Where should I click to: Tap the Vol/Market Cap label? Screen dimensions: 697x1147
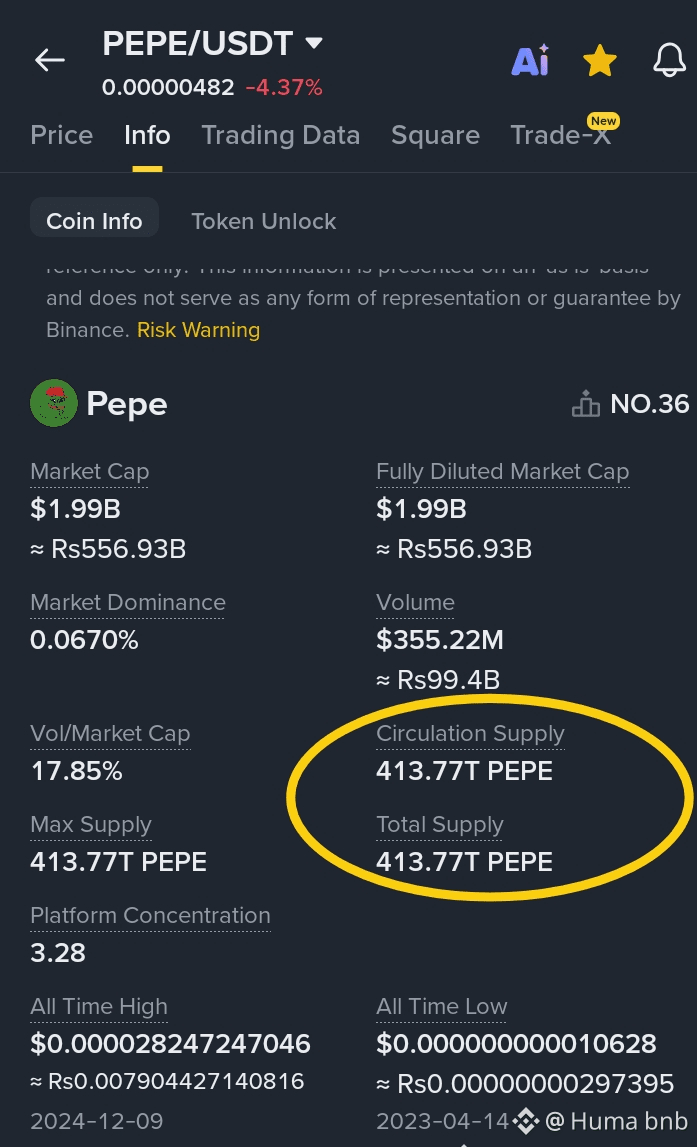coord(110,734)
